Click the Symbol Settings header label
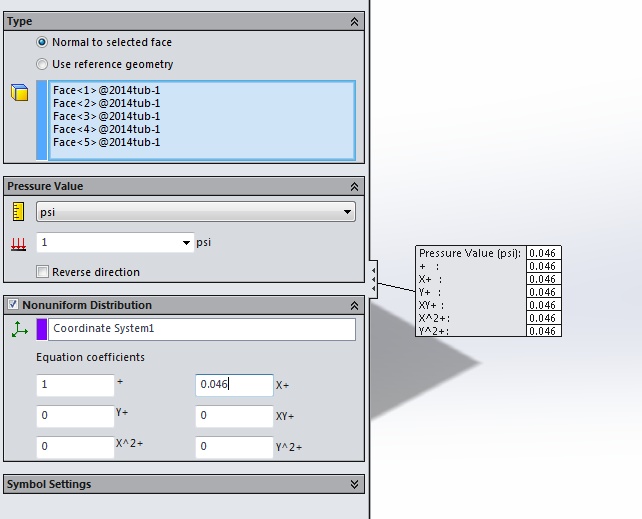Viewport: 642px width, 519px height. pyautogui.click(x=49, y=484)
